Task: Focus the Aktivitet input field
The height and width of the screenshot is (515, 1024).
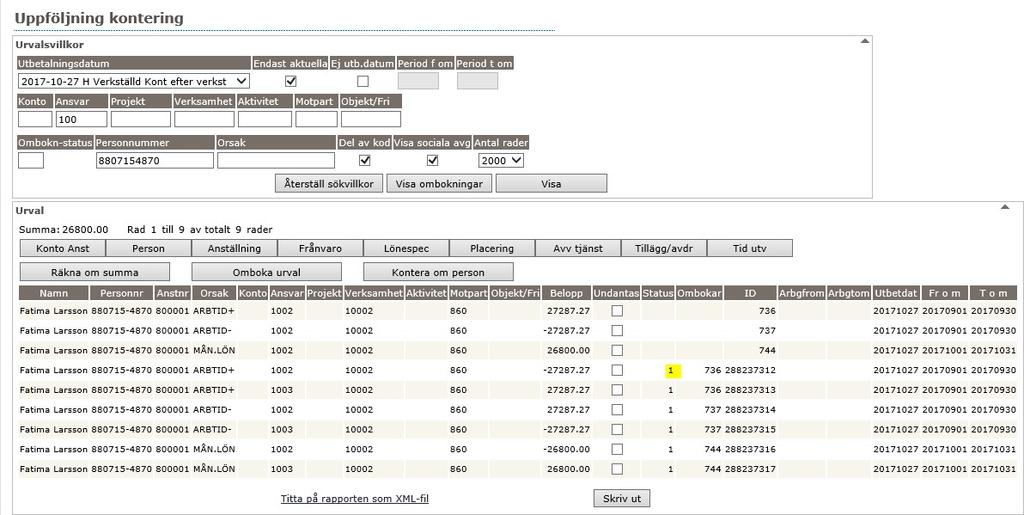Action: (x=264, y=119)
